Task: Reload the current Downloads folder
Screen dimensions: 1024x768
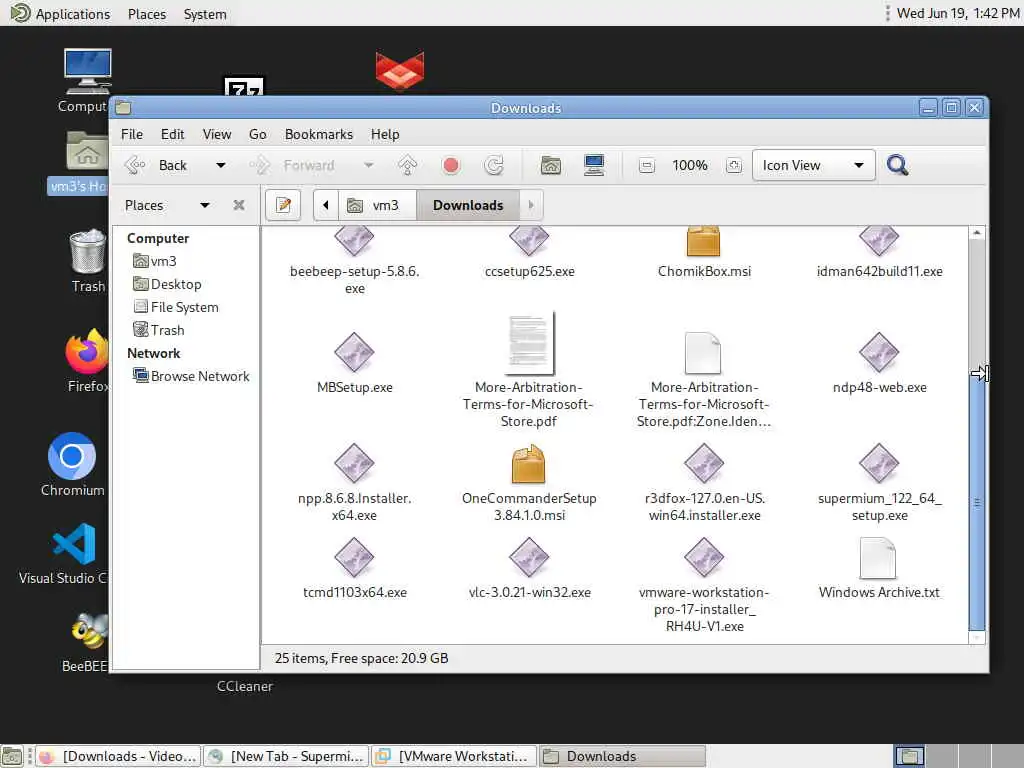Action: pos(494,165)
